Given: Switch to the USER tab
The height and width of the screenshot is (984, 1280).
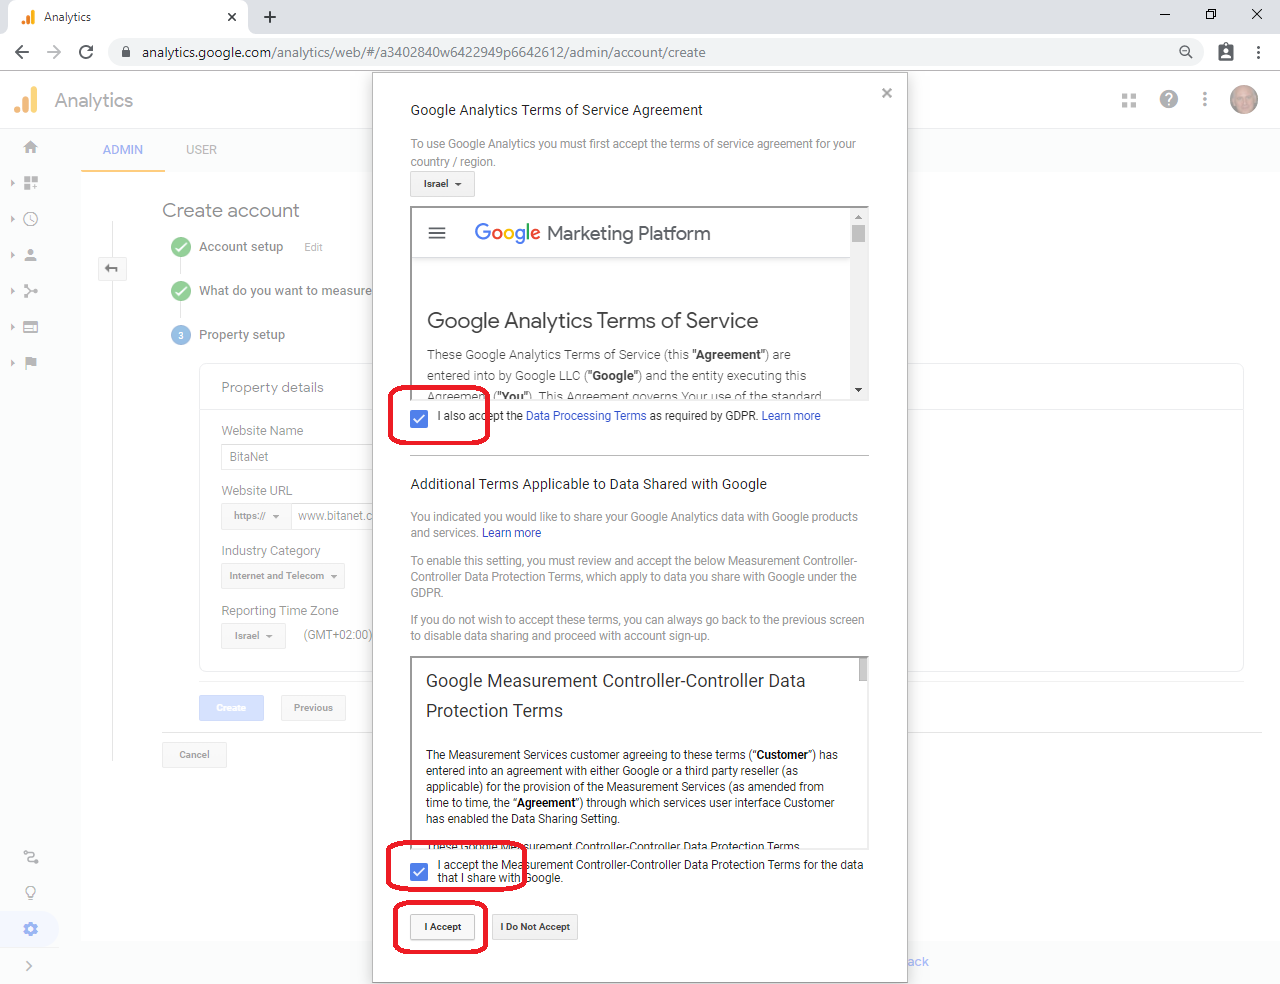Looking at the screenshot, I should (201, 150).
